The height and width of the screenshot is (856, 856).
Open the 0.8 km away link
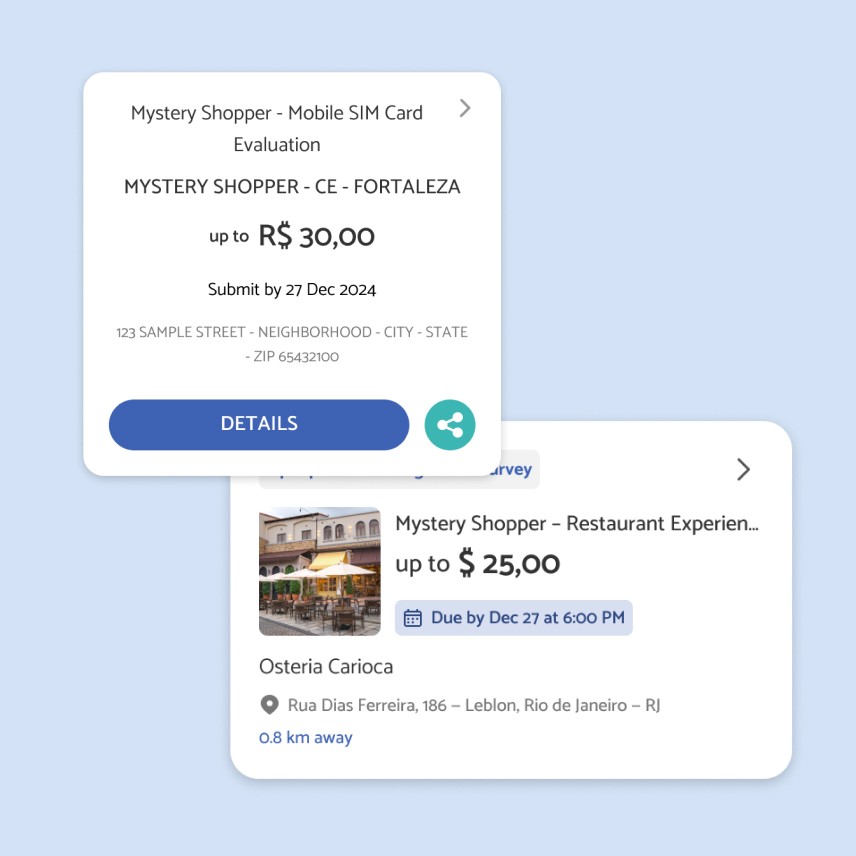point(306,738)
